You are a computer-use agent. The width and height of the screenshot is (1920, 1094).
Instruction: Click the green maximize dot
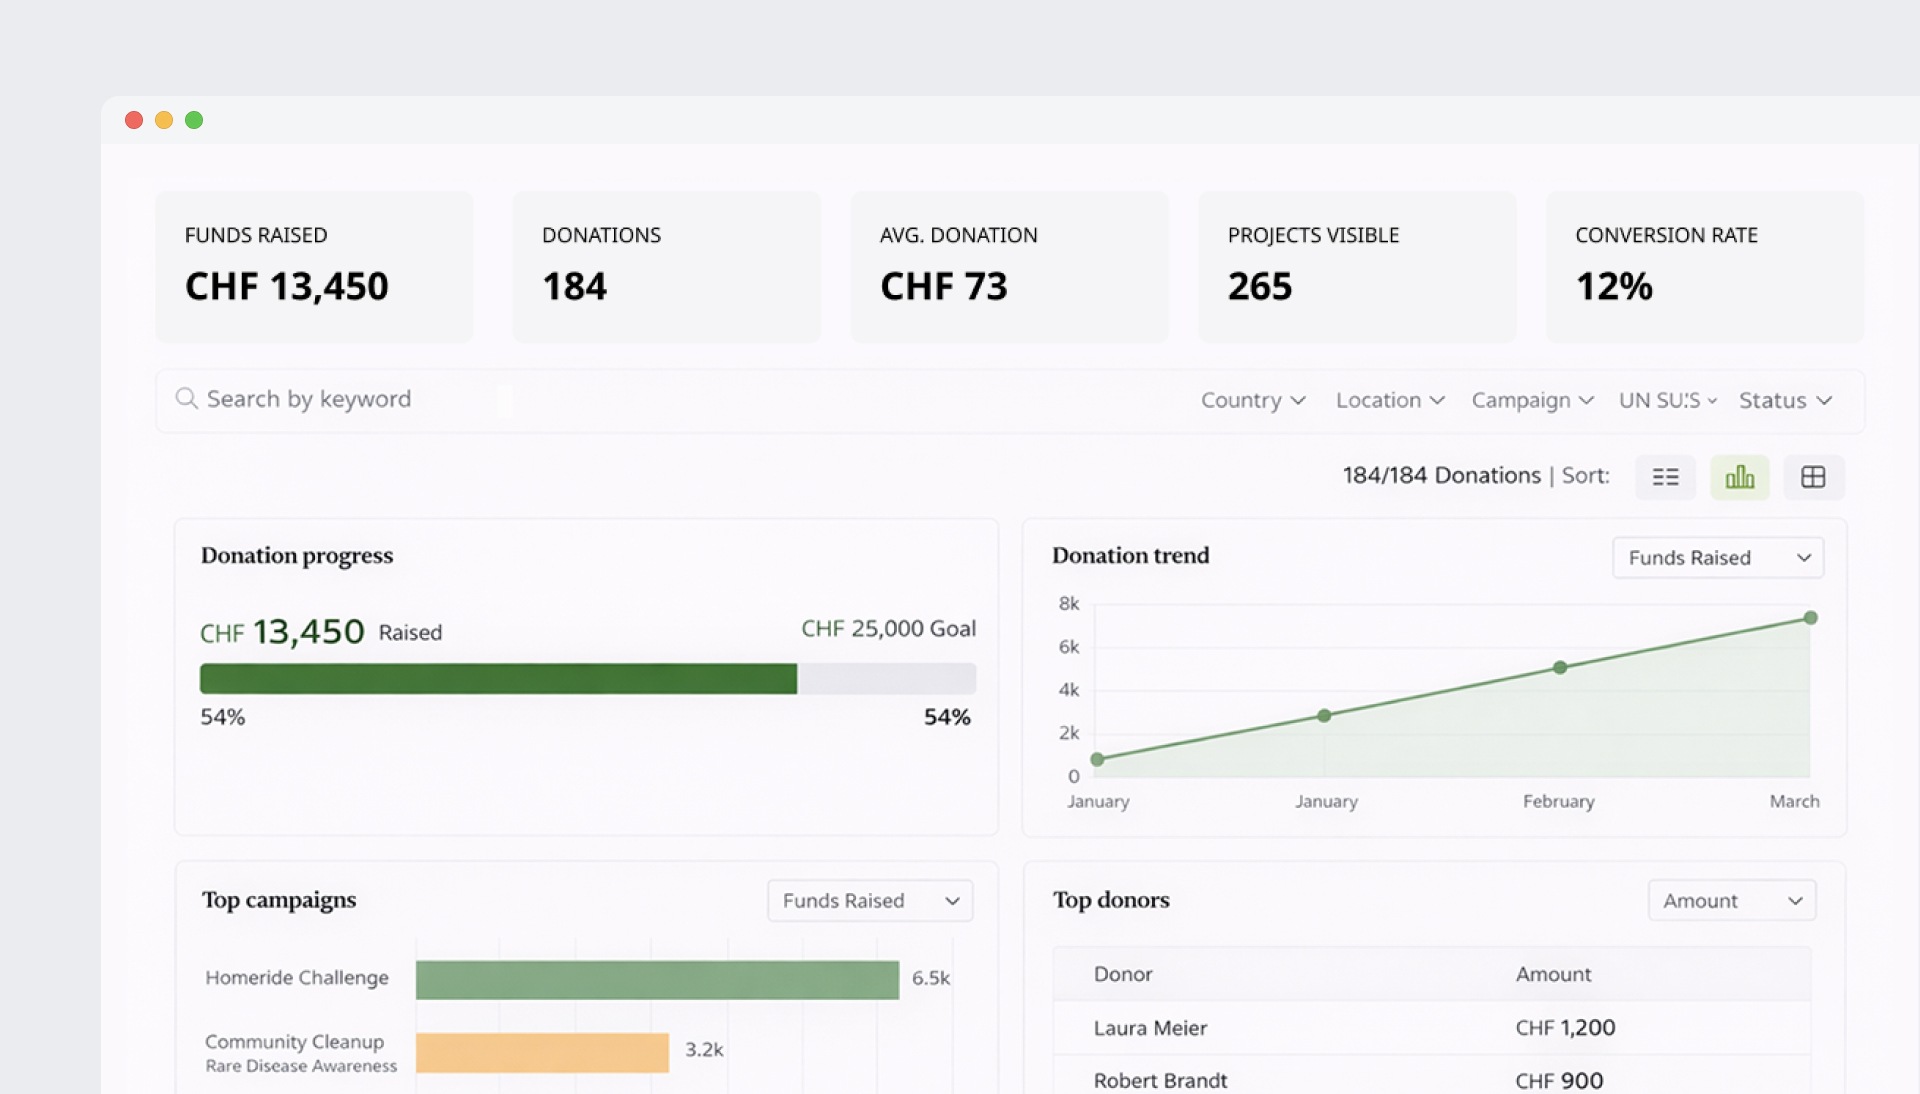coord(194,120)
